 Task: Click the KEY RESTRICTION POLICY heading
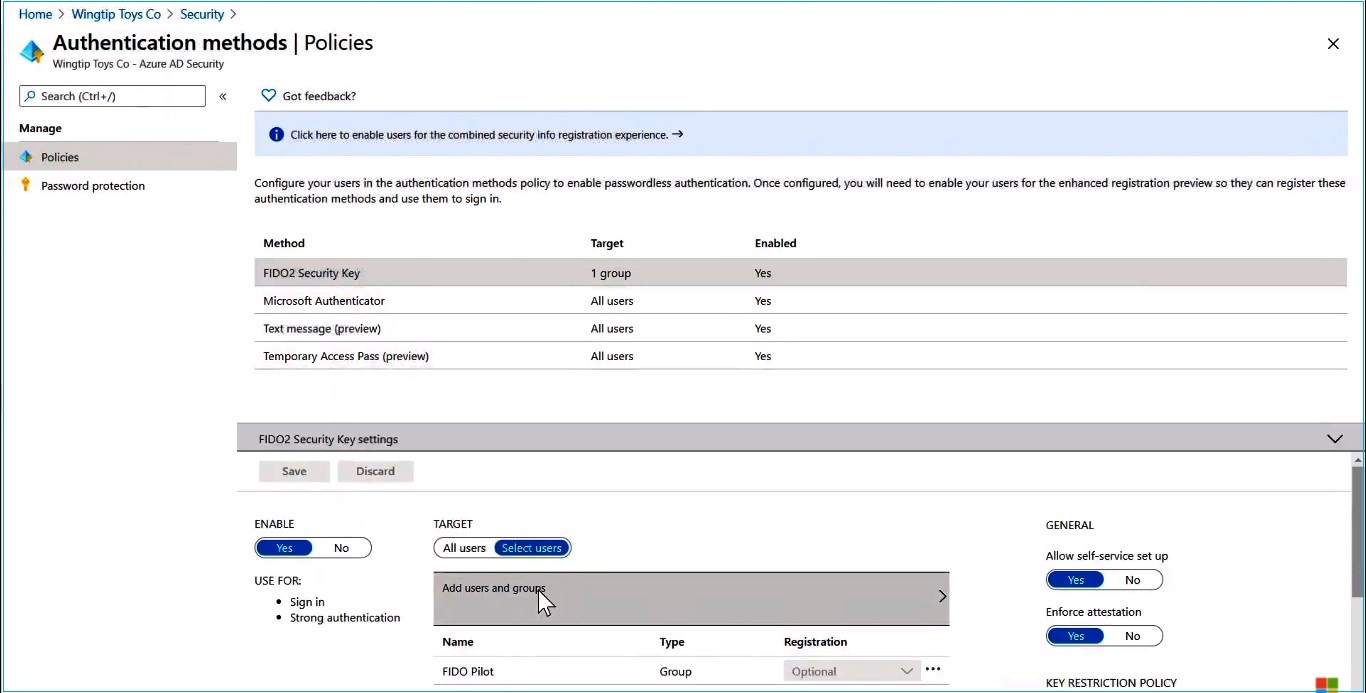[x=1111, y=683]
